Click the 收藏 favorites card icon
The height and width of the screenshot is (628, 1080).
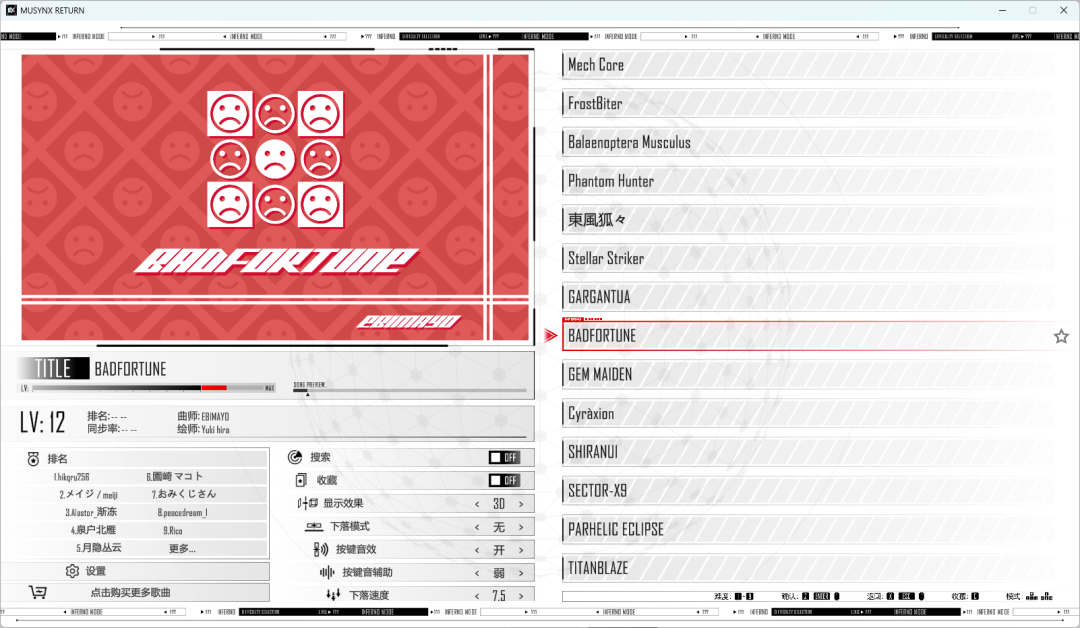click(301, 480)
